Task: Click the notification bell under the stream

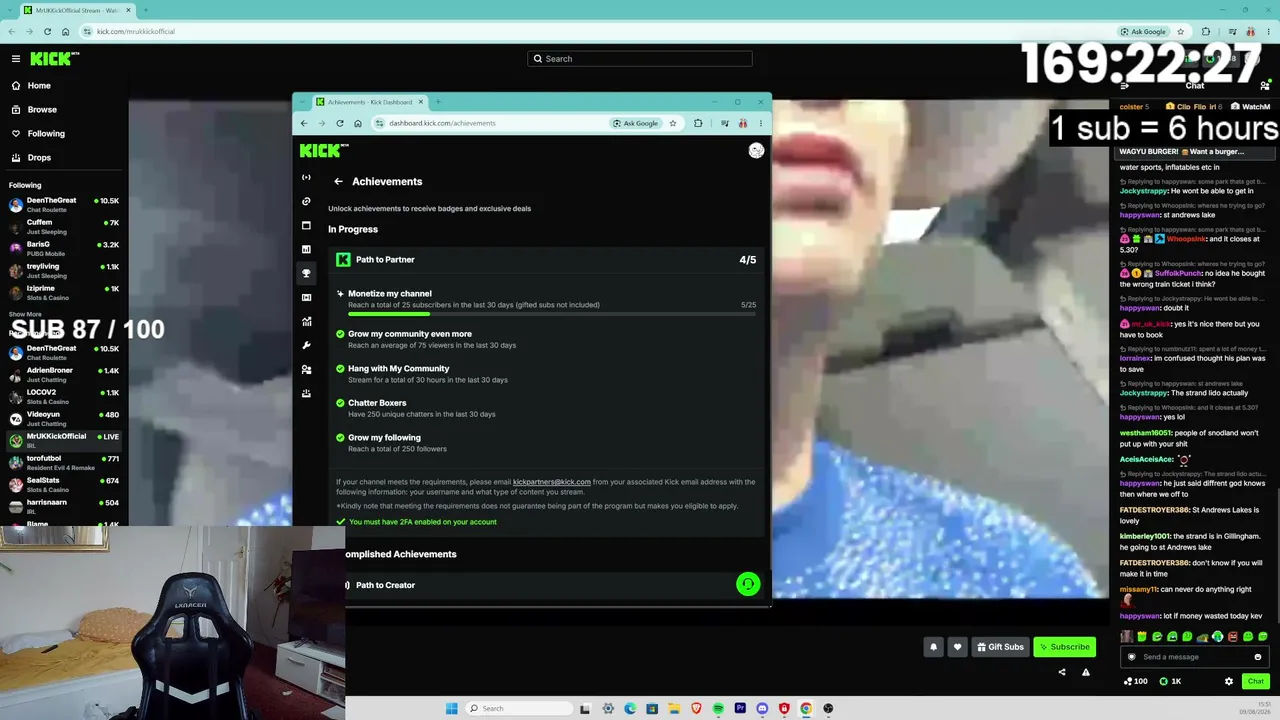Action: click(x=933, y=647)
